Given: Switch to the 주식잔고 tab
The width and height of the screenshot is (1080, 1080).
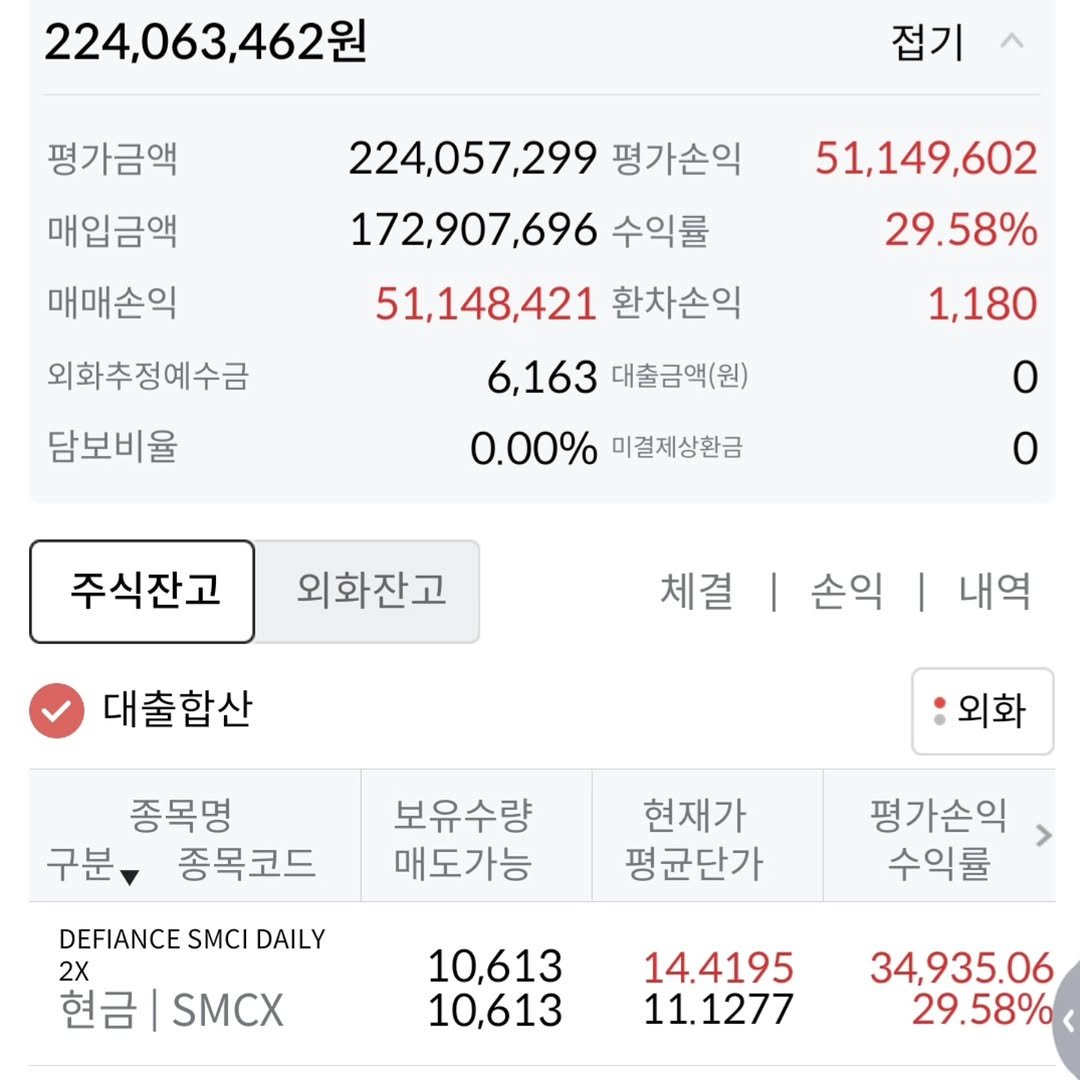Looking at the screenshot, I should (x=143, y=591).
